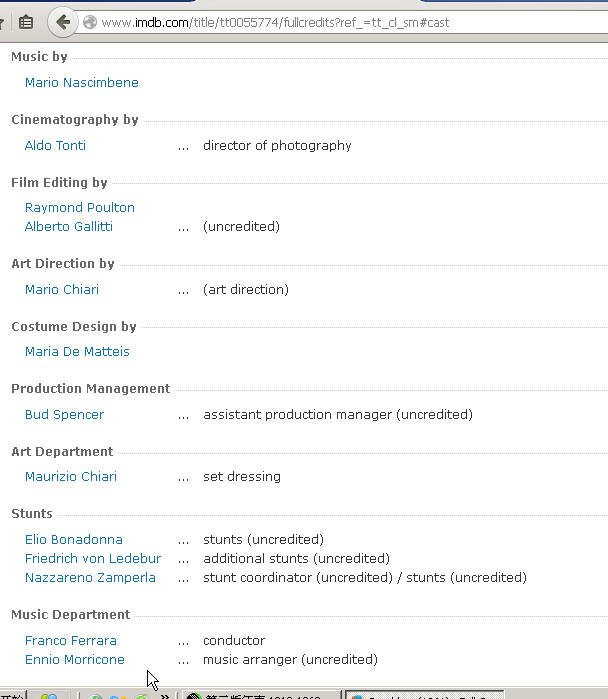Screen dimensions: 608x699
Task: Open Ennio Morricone's profile link
Action: coord(75,659)
